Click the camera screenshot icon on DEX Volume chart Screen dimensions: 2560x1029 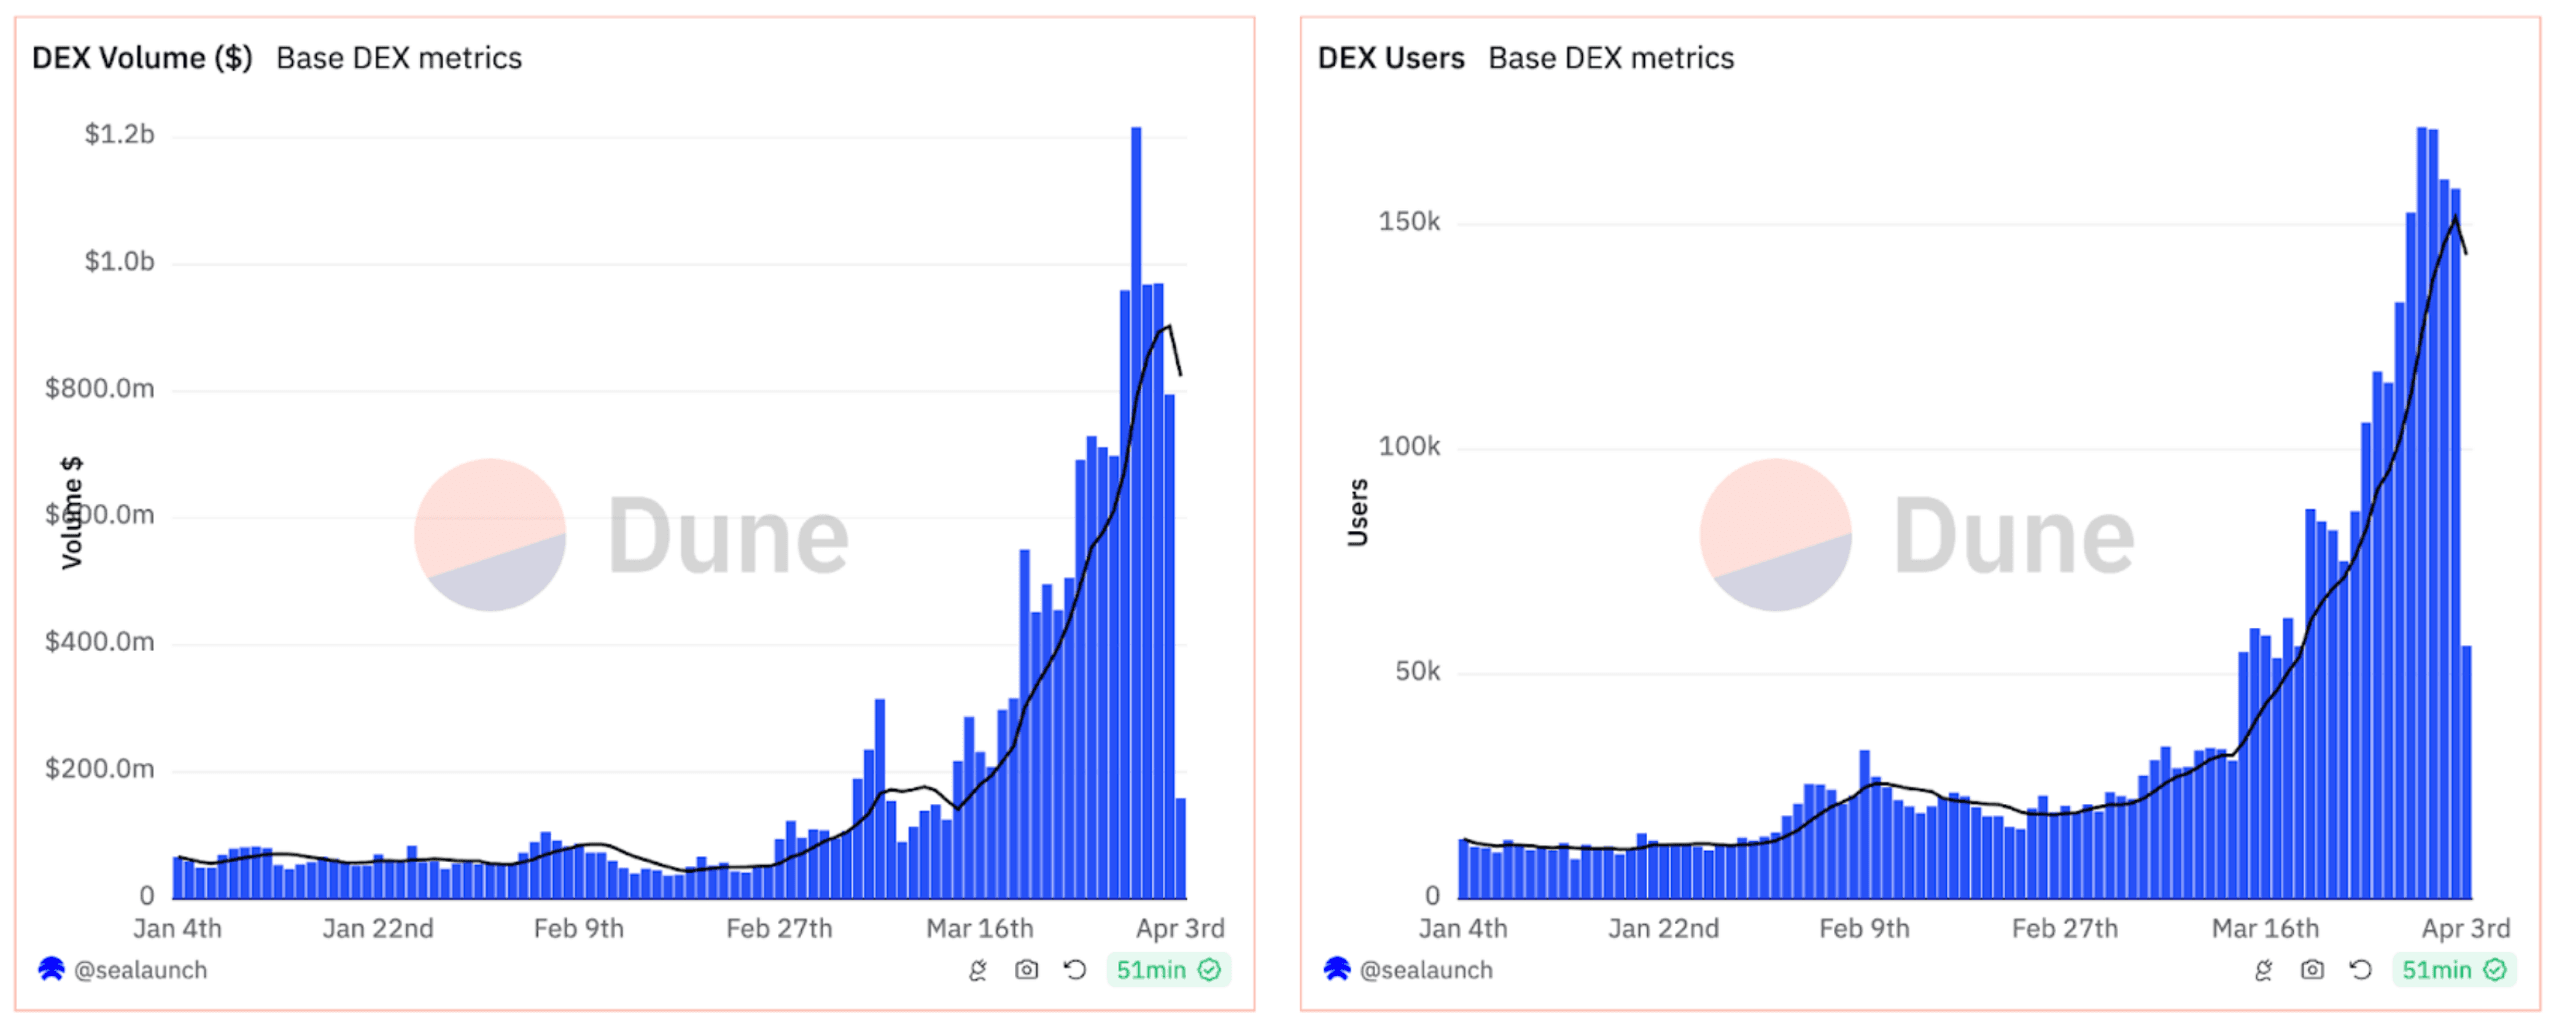click(1026, 969)
